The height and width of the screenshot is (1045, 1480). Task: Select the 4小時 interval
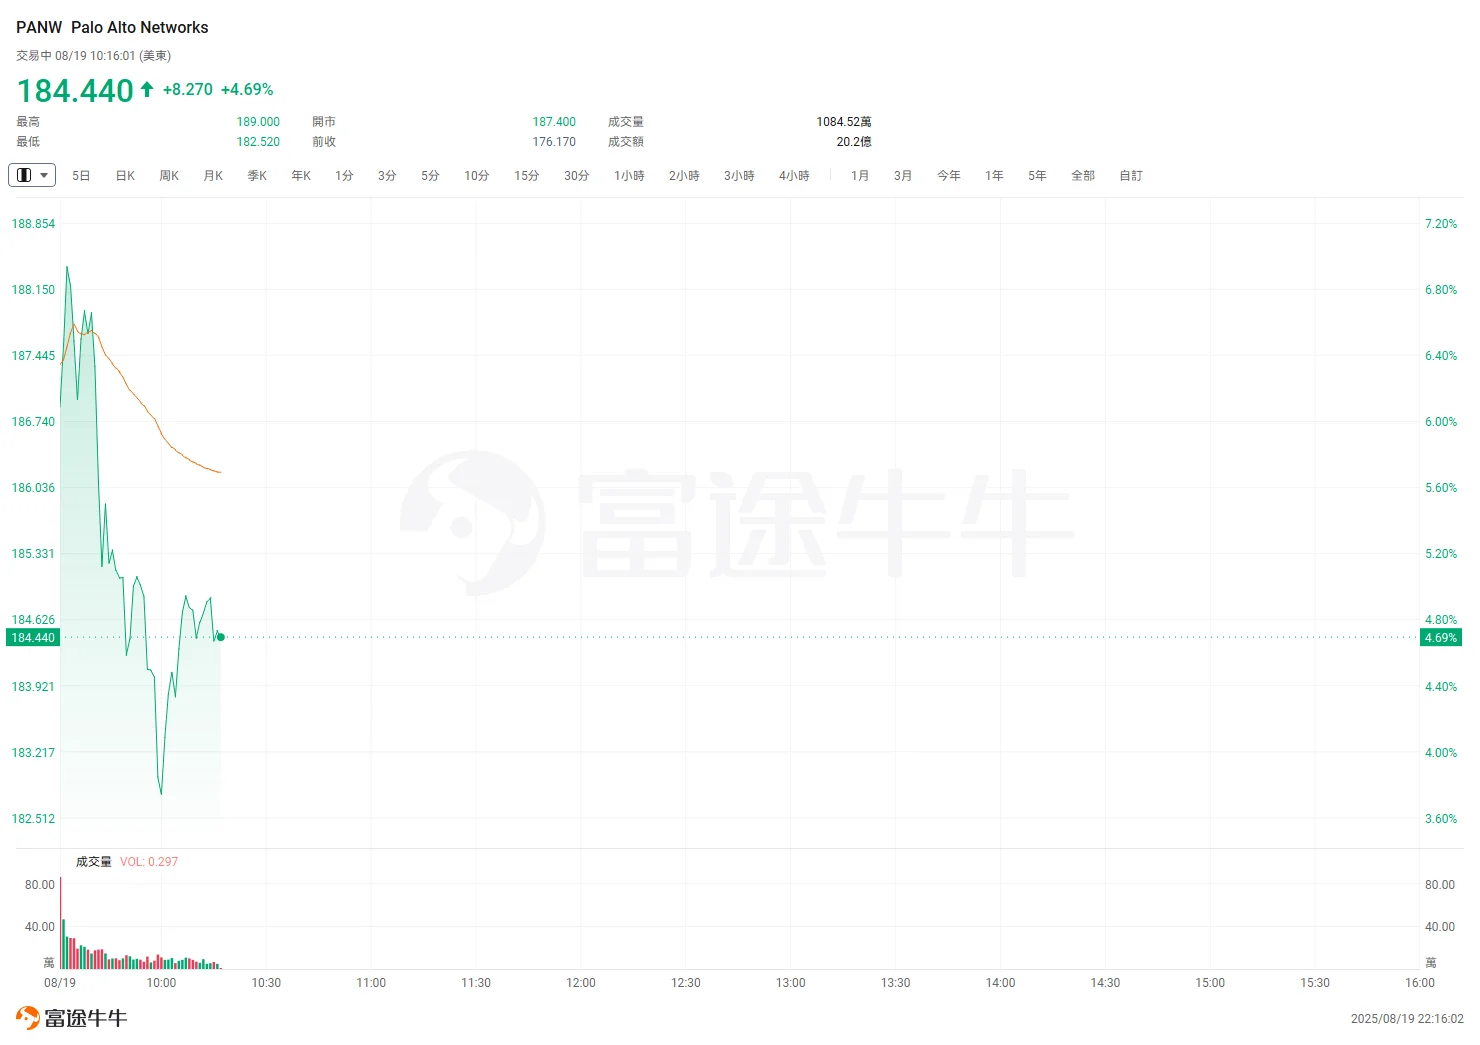(794, 176)
